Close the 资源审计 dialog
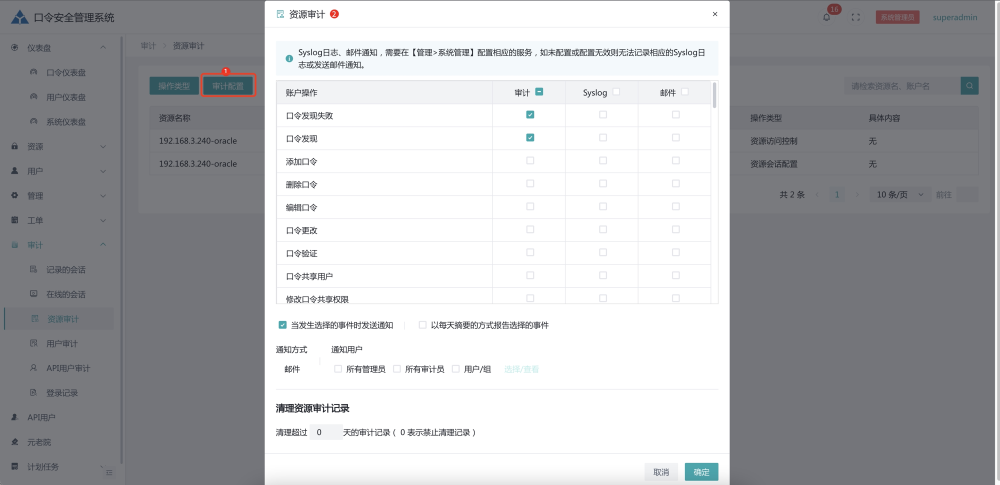The width and height of the screenshot is (1000, 485). click(x=714, y=14)
